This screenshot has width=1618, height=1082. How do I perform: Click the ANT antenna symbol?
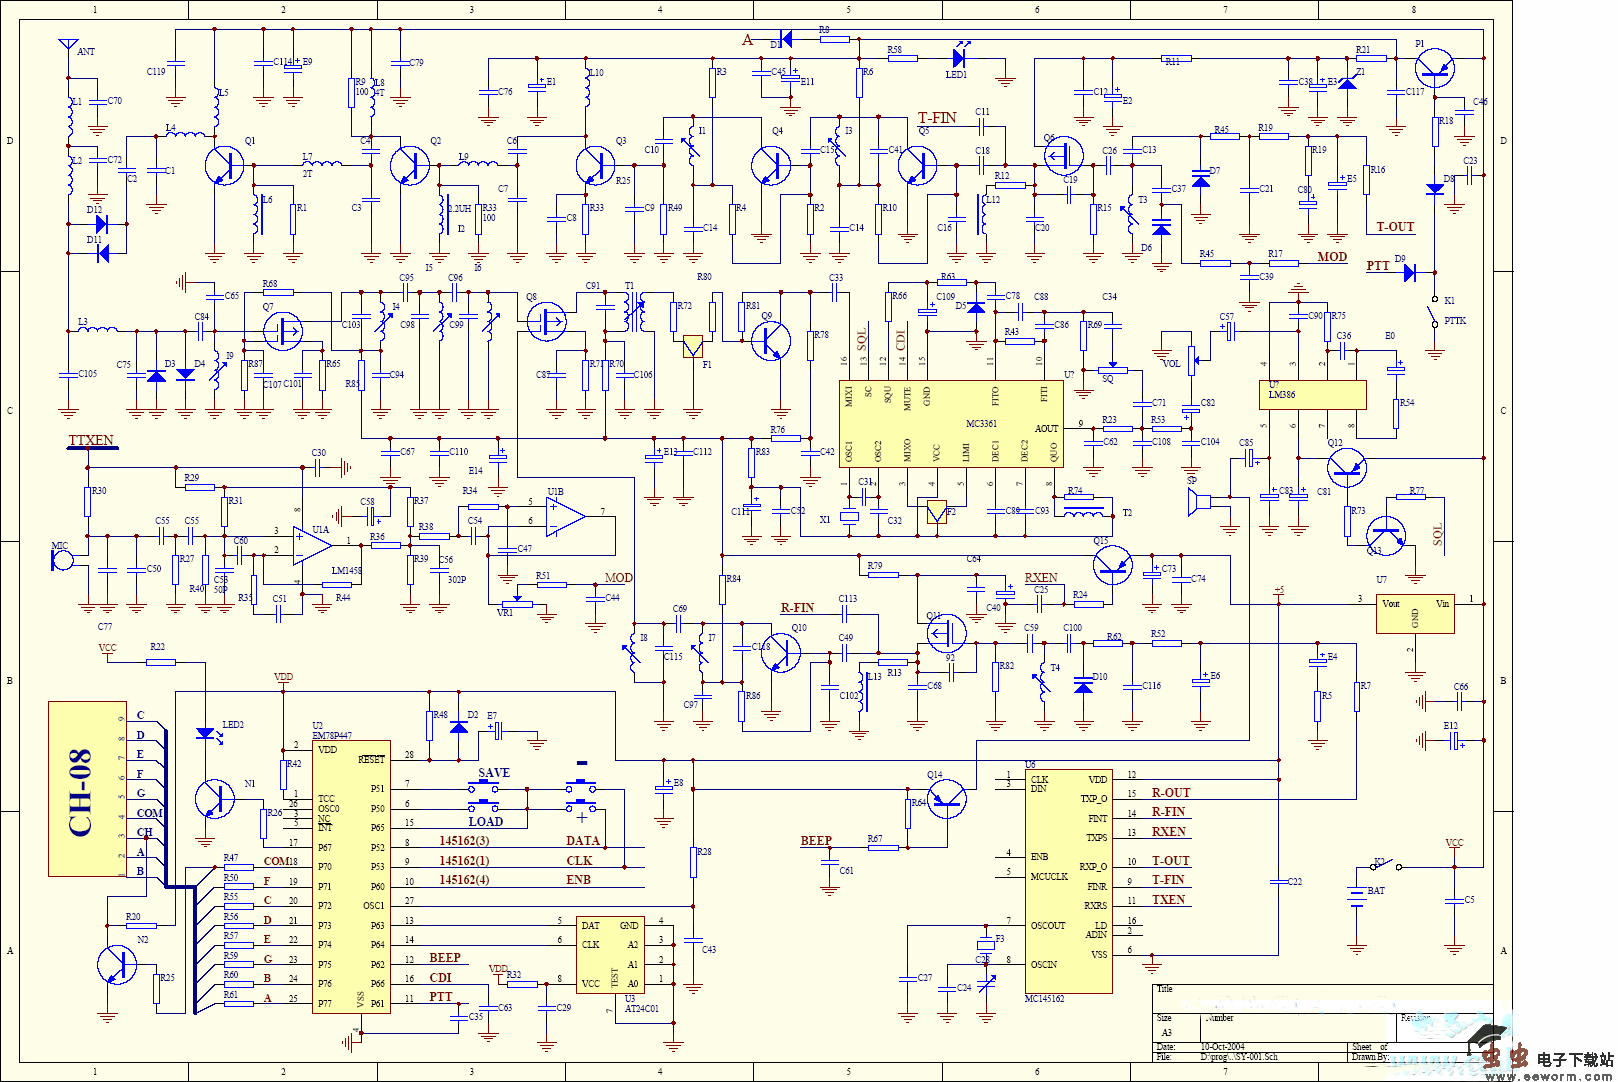(68, 46)
